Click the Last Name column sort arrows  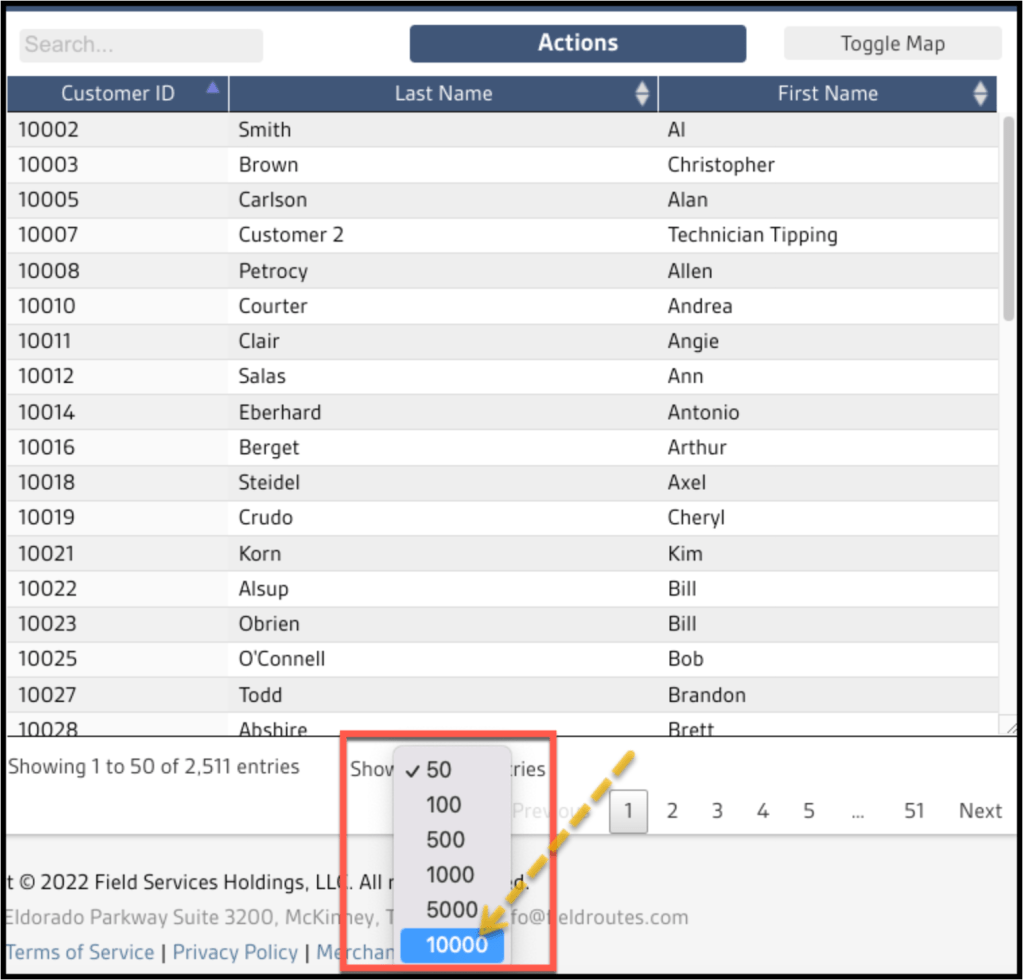point(642,94)
